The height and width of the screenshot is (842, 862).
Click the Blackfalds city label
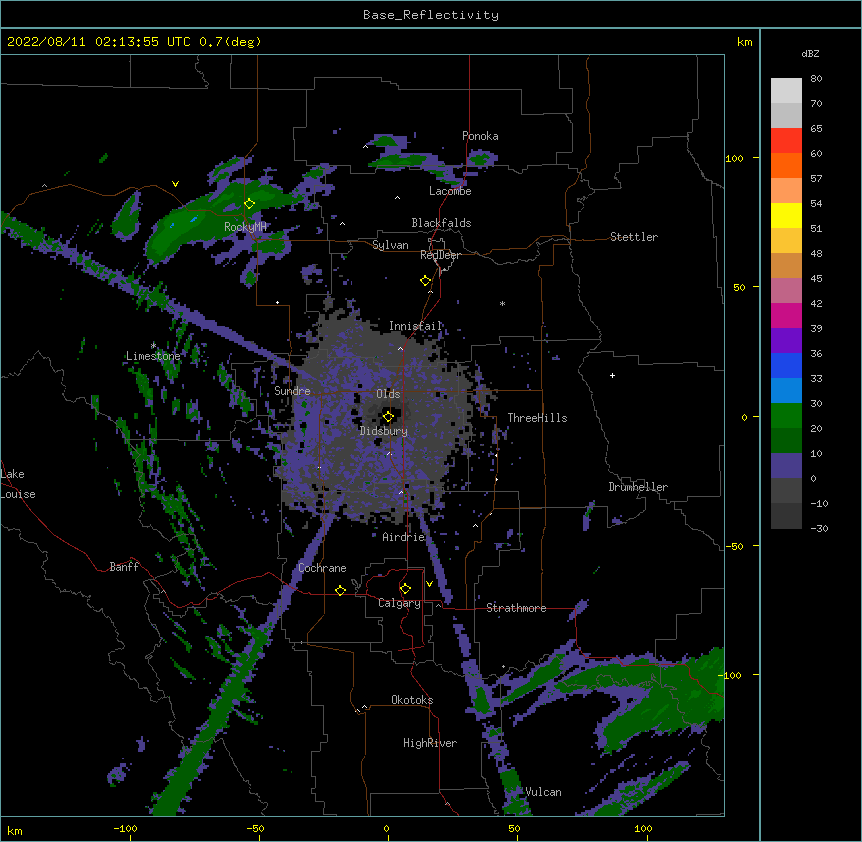(441, 223)
